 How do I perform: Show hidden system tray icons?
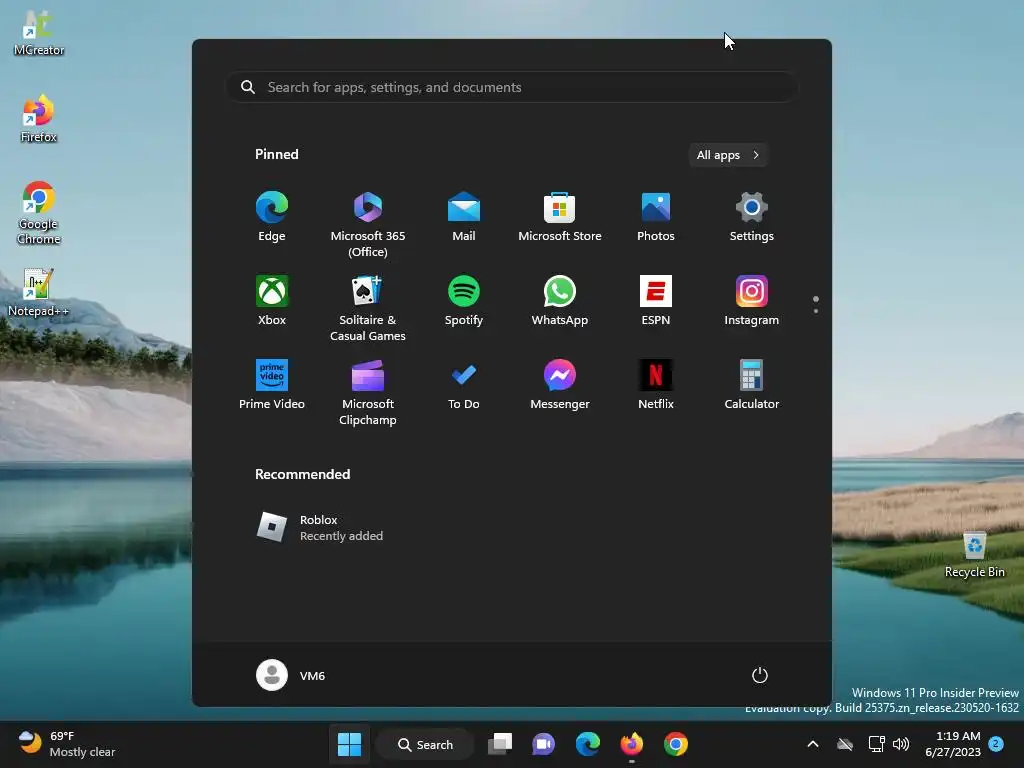(x=813, y=744)
